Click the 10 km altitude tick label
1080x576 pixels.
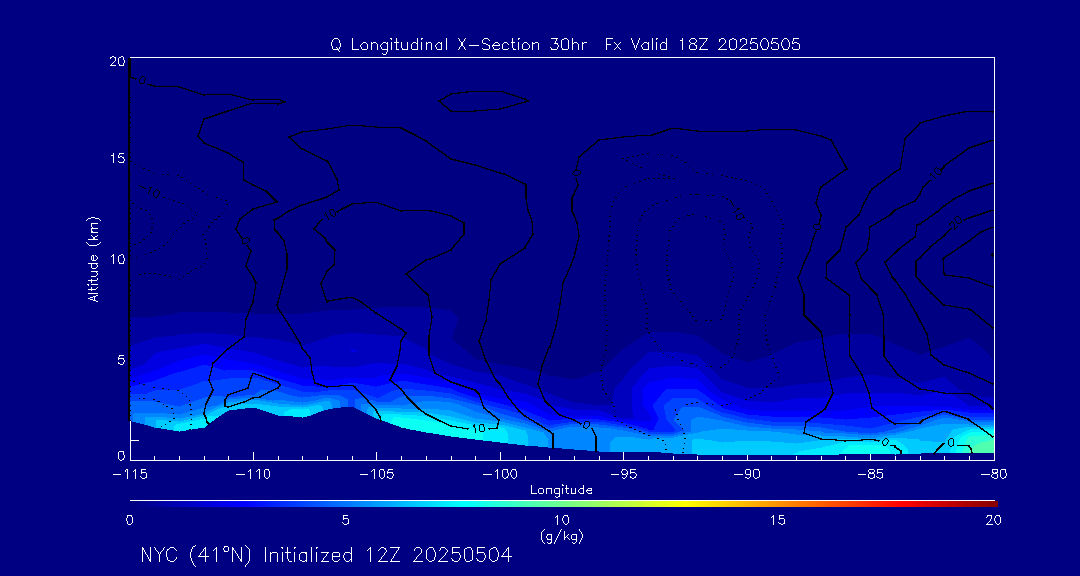coord(115,259)
